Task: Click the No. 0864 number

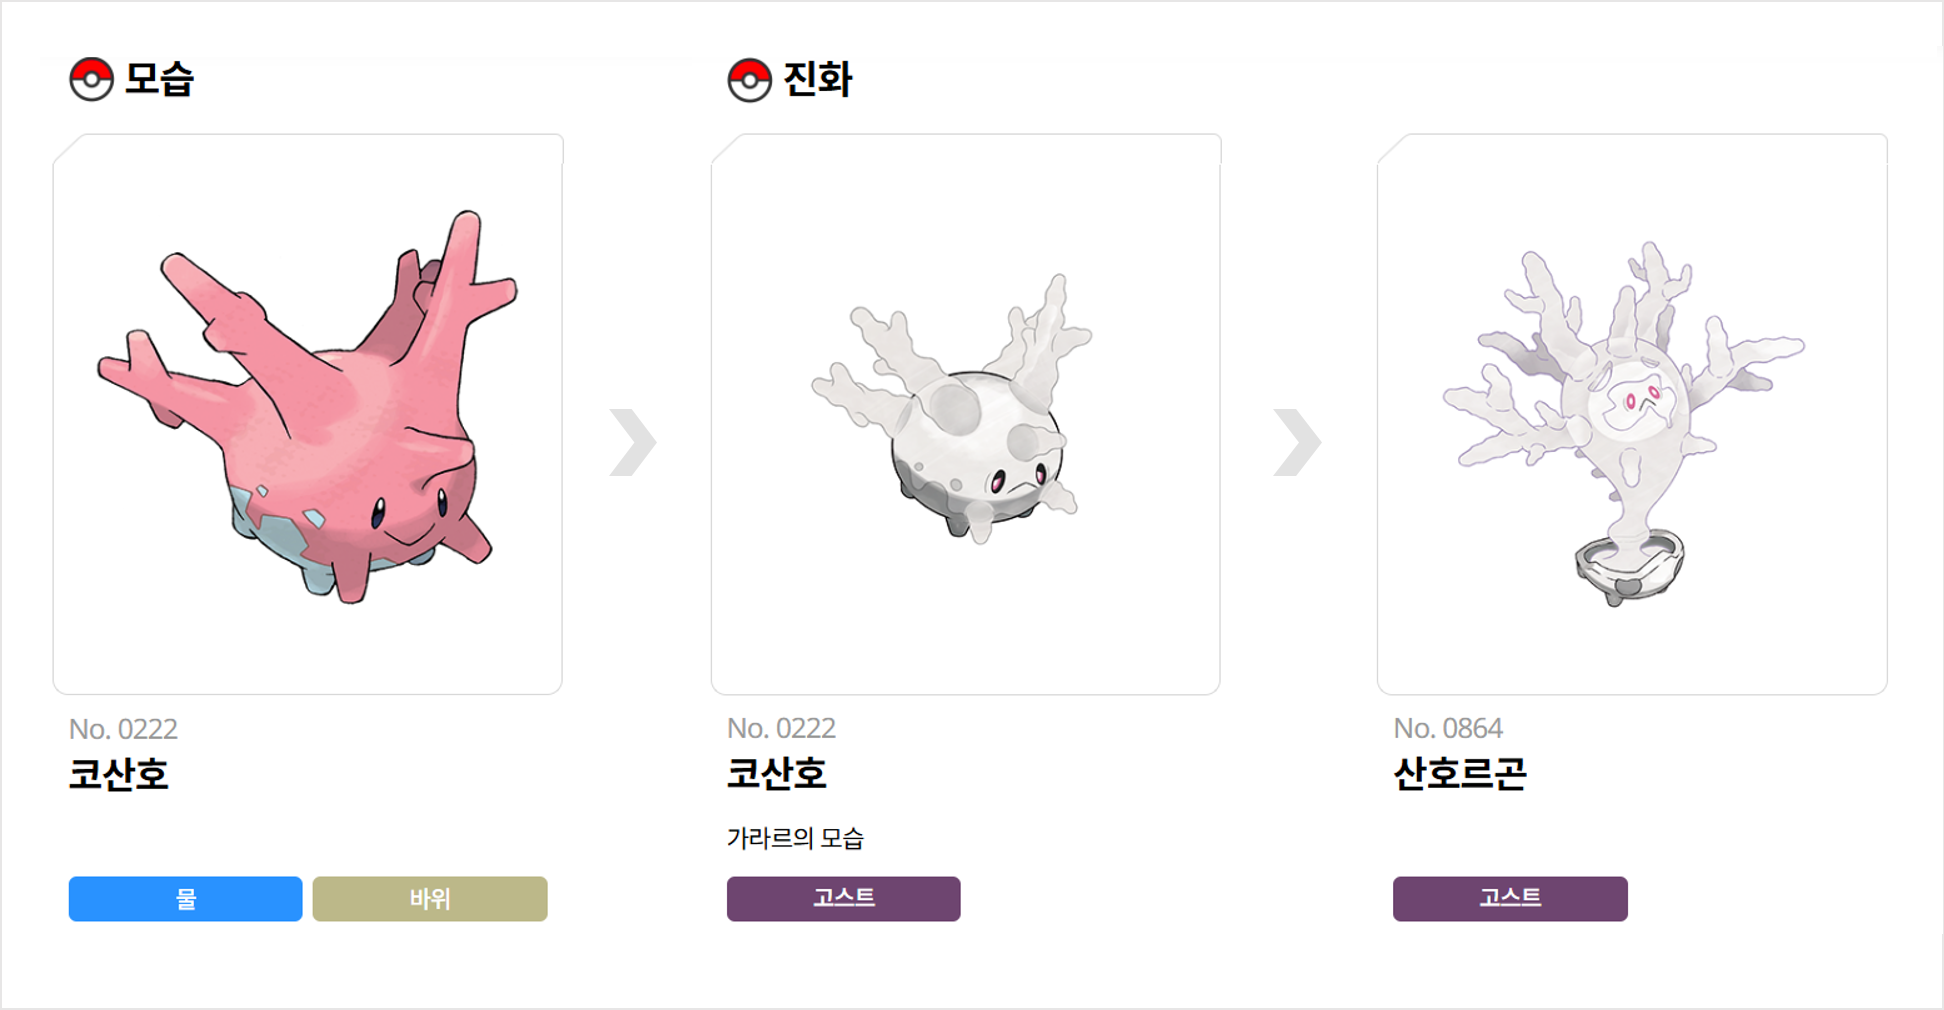Action: pos(1448,728)
